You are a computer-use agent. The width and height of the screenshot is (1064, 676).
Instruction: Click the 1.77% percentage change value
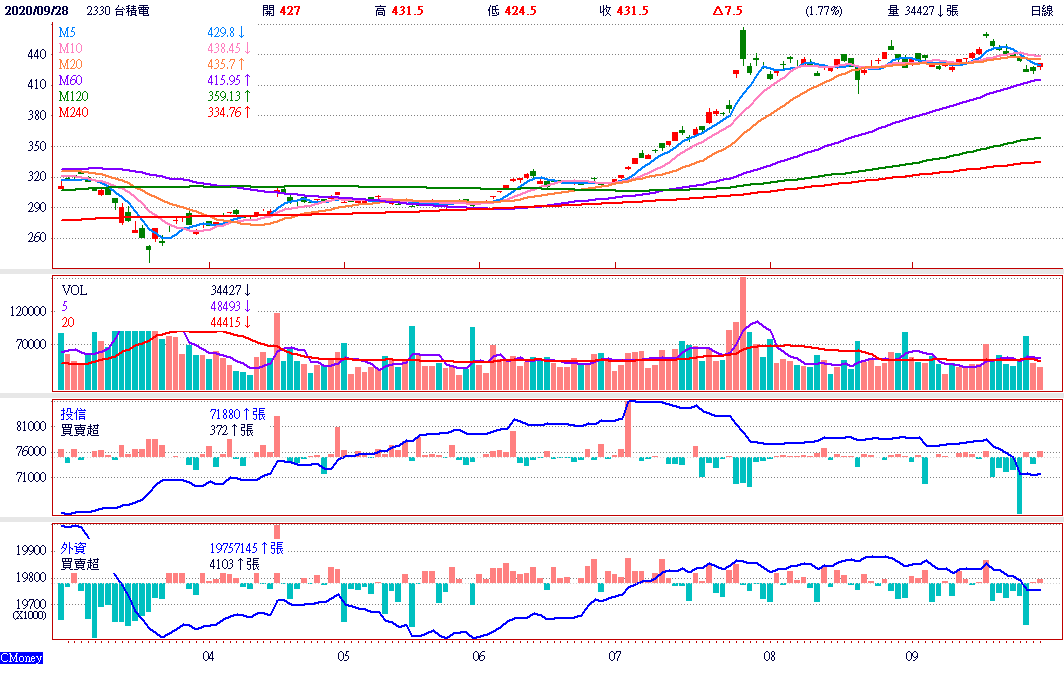pyautogui.click(x=823, y=10)
